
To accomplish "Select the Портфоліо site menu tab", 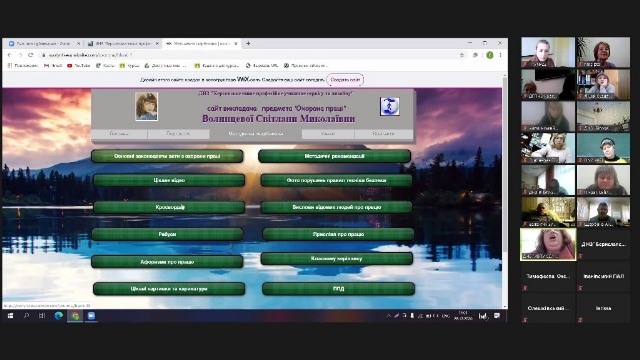I will tap(178, 133).
